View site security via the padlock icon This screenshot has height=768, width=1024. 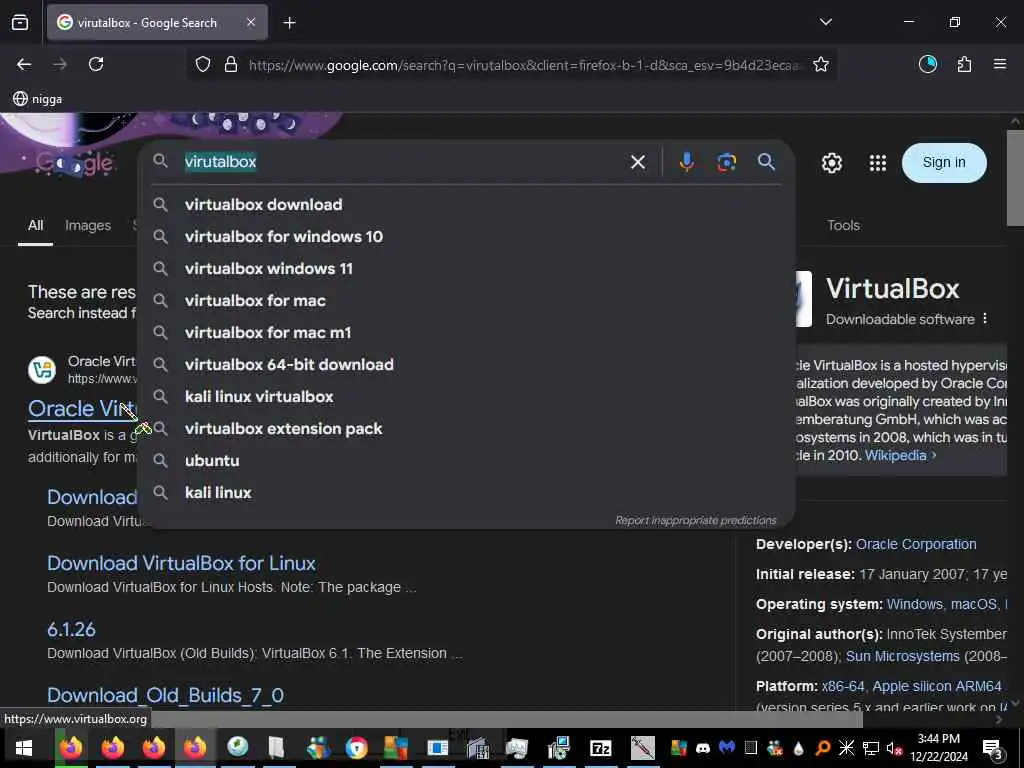click(x=231, y=64)
